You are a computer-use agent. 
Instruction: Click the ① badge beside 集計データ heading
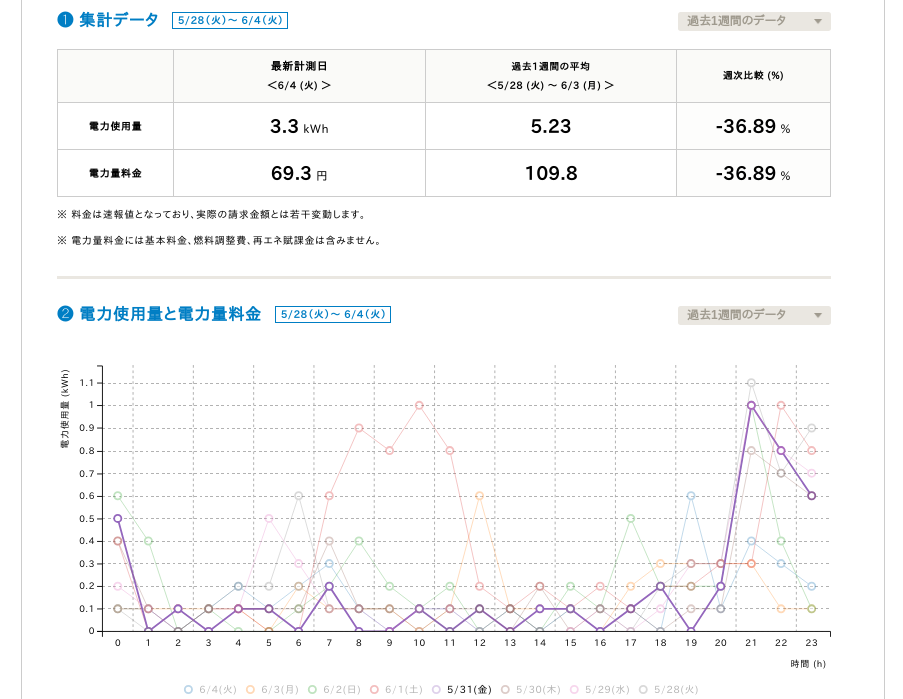coord(63,19)
